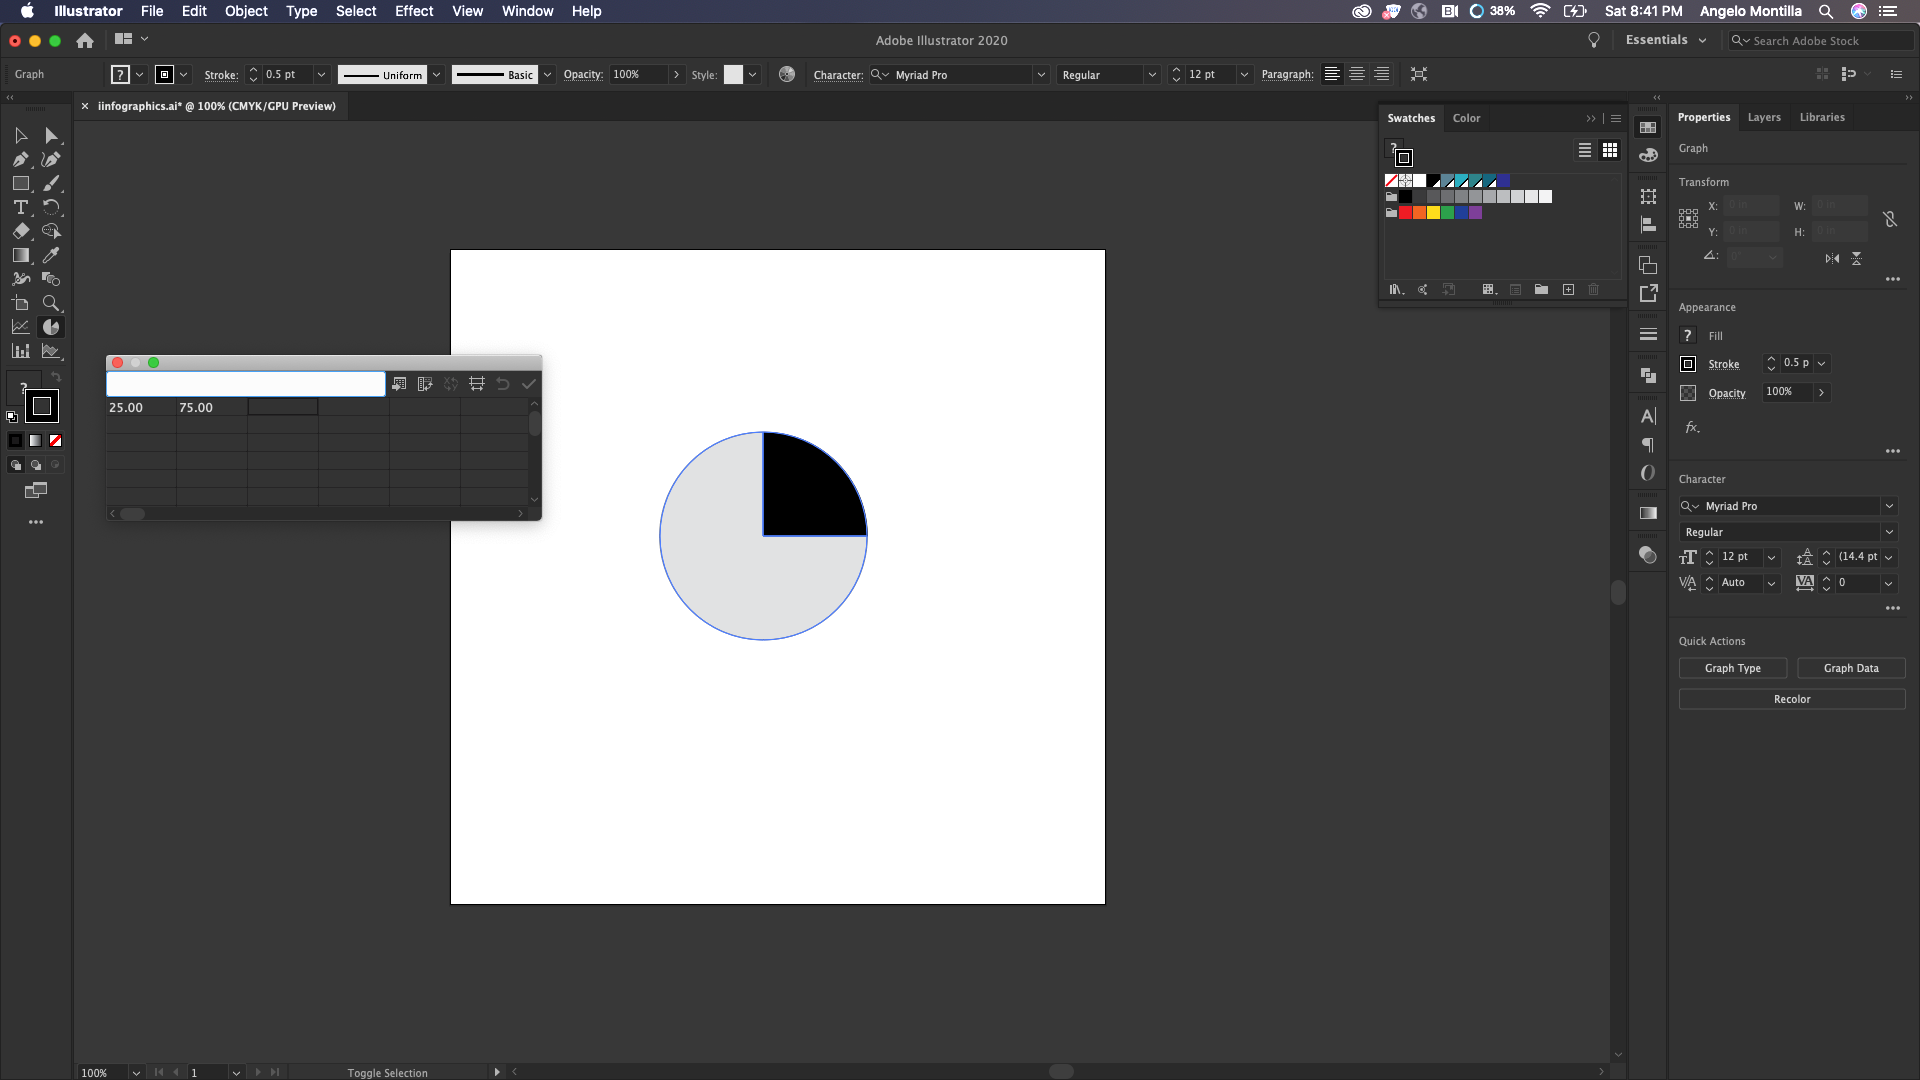Swap fill and stroke colors
Image resolution: width=1920 pixels, height=1080 pixels.
click(56, 377)
